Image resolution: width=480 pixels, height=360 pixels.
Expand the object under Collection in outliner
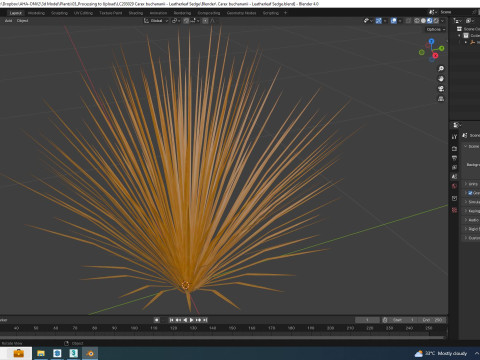click(466, 42)
